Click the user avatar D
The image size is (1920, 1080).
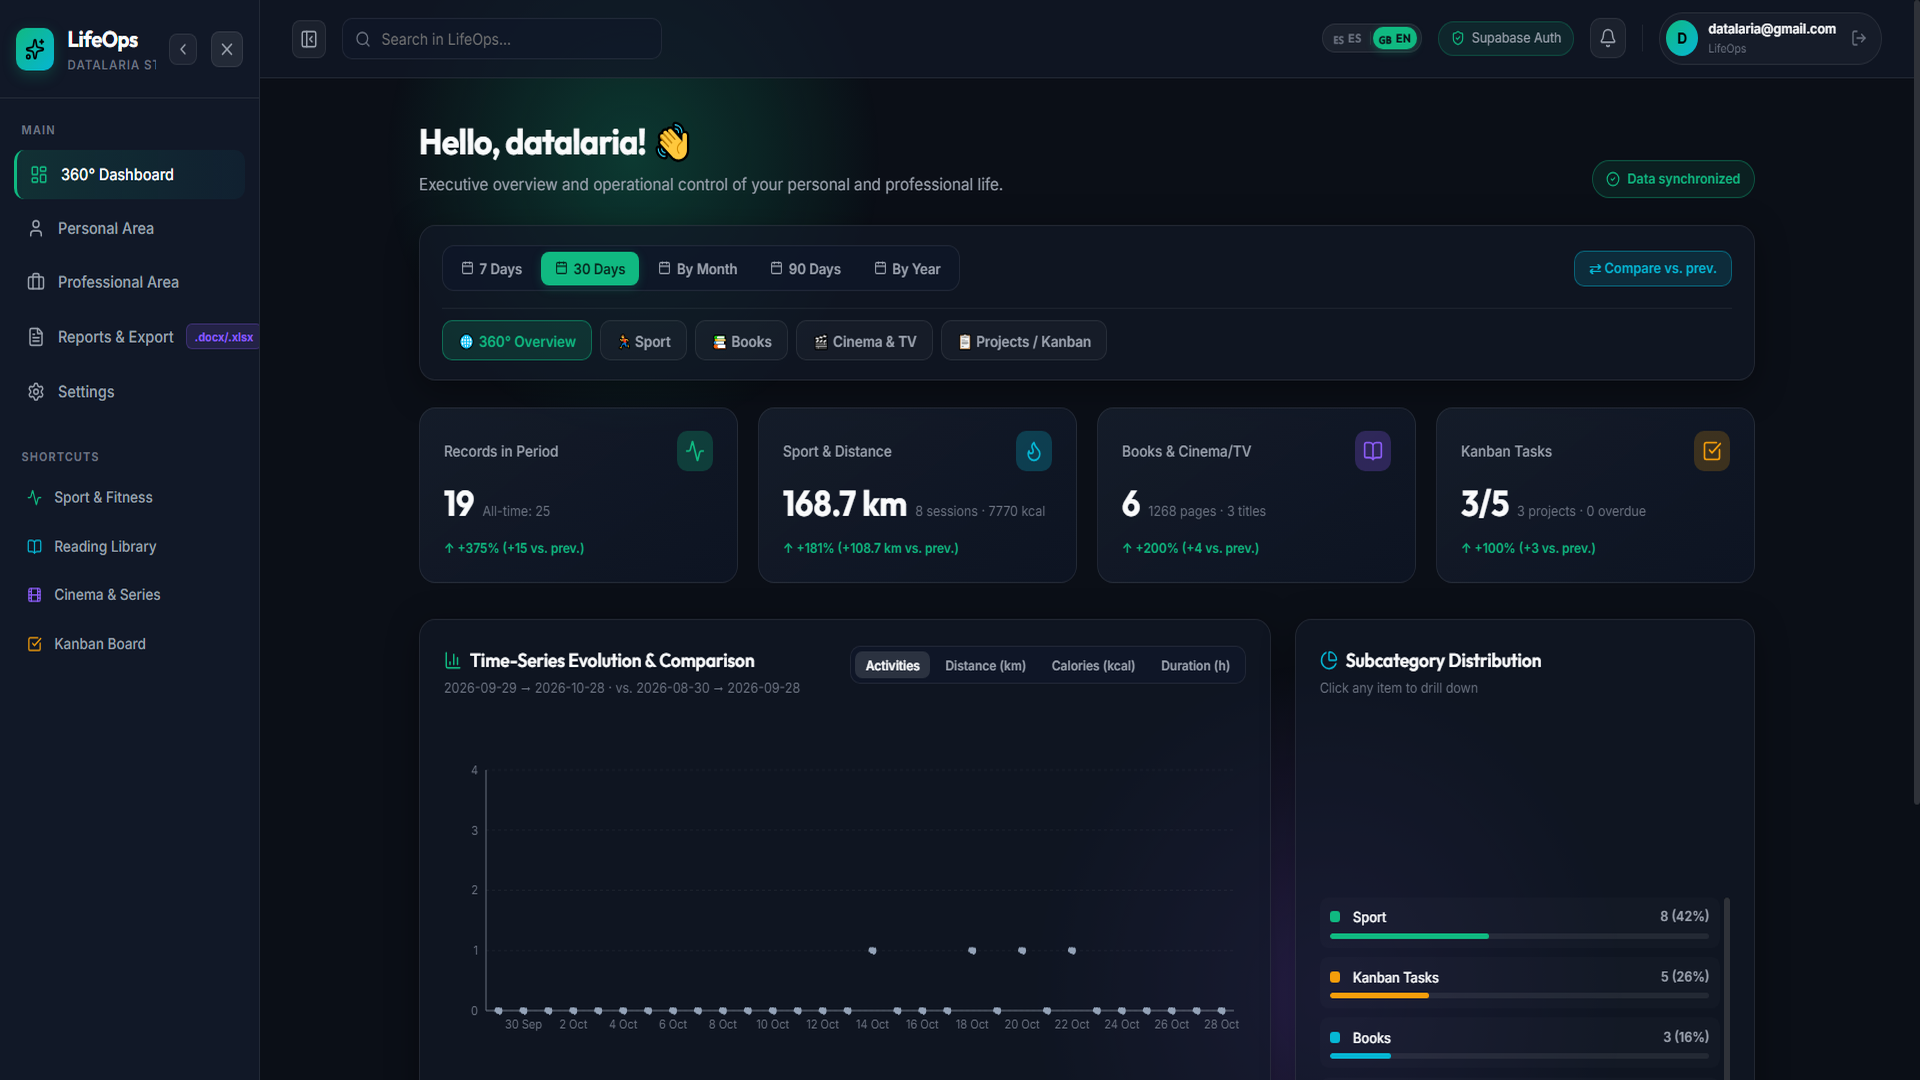(1682, 38)
